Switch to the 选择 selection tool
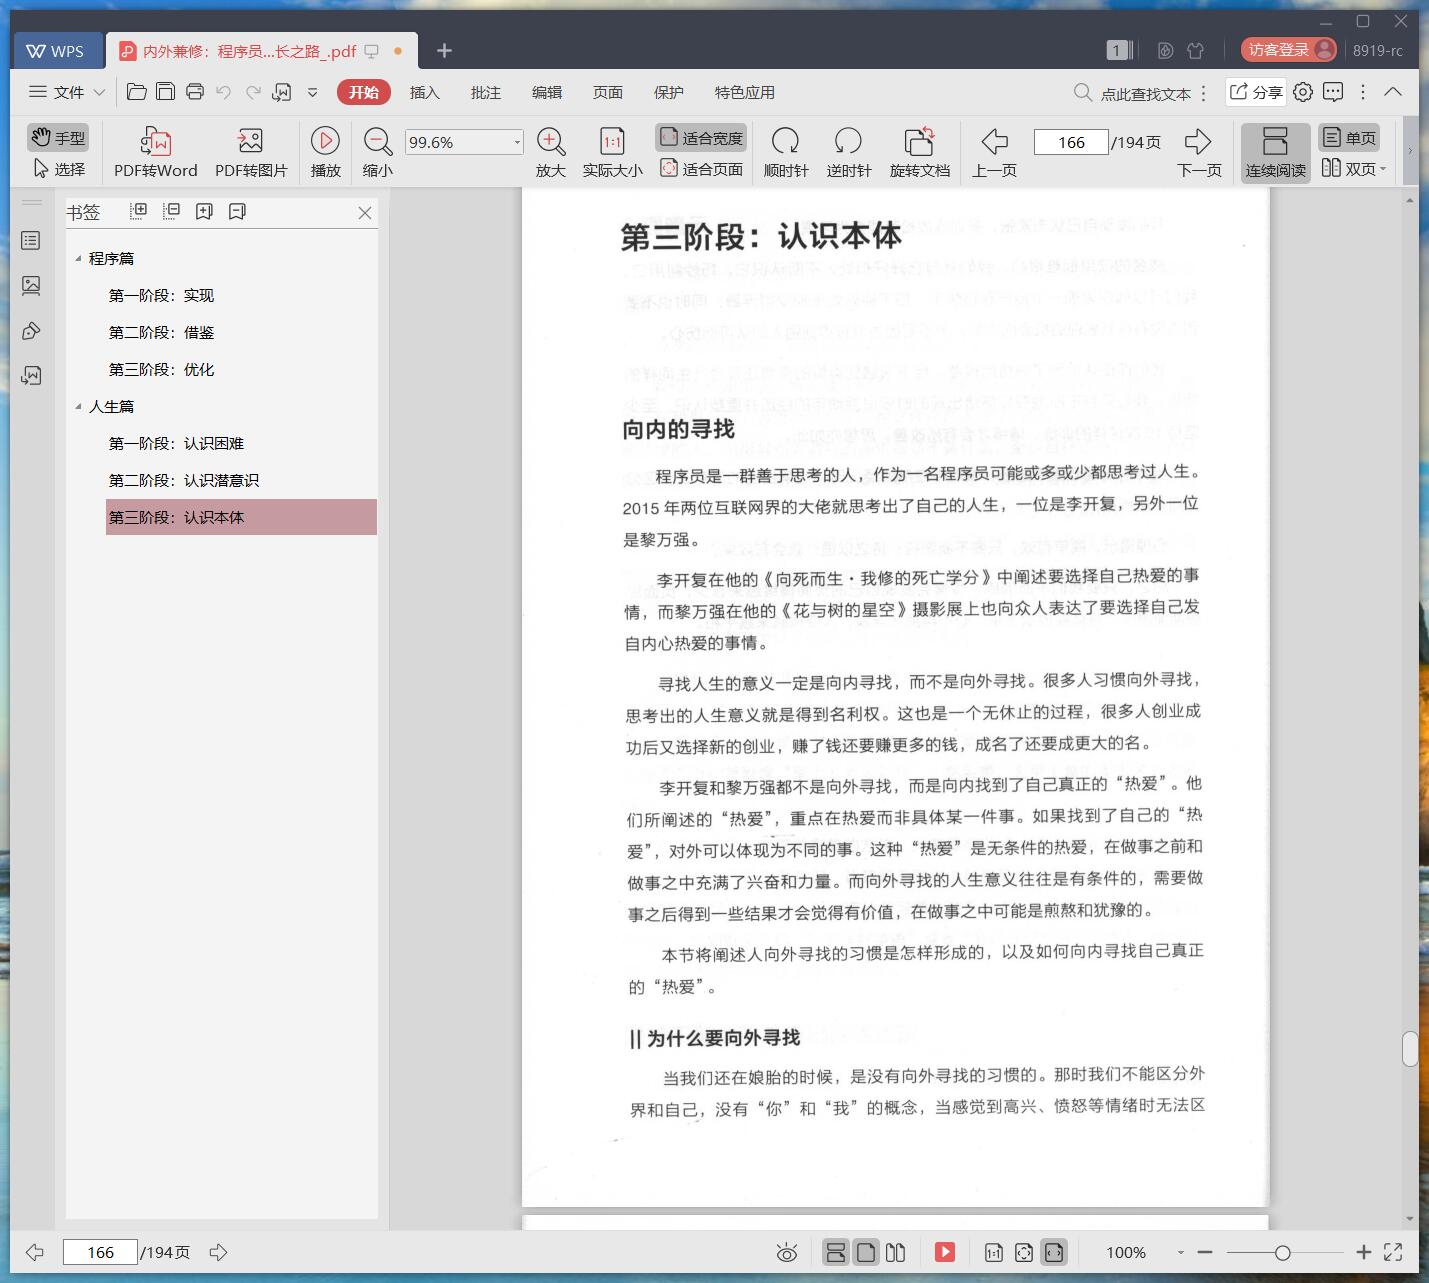This screenshot has width=1429, height=1283. coord(58,169)
